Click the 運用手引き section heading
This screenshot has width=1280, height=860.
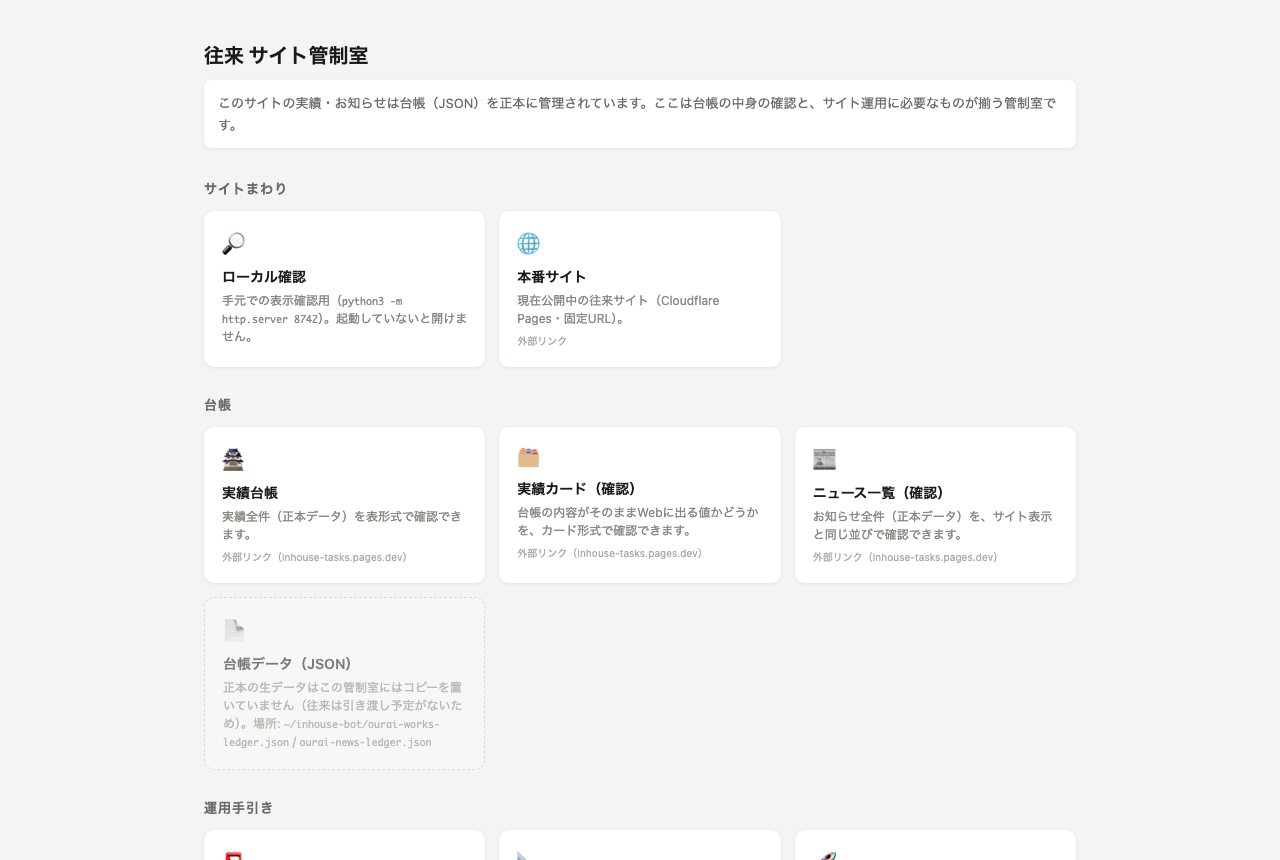(x=239, y=808)
